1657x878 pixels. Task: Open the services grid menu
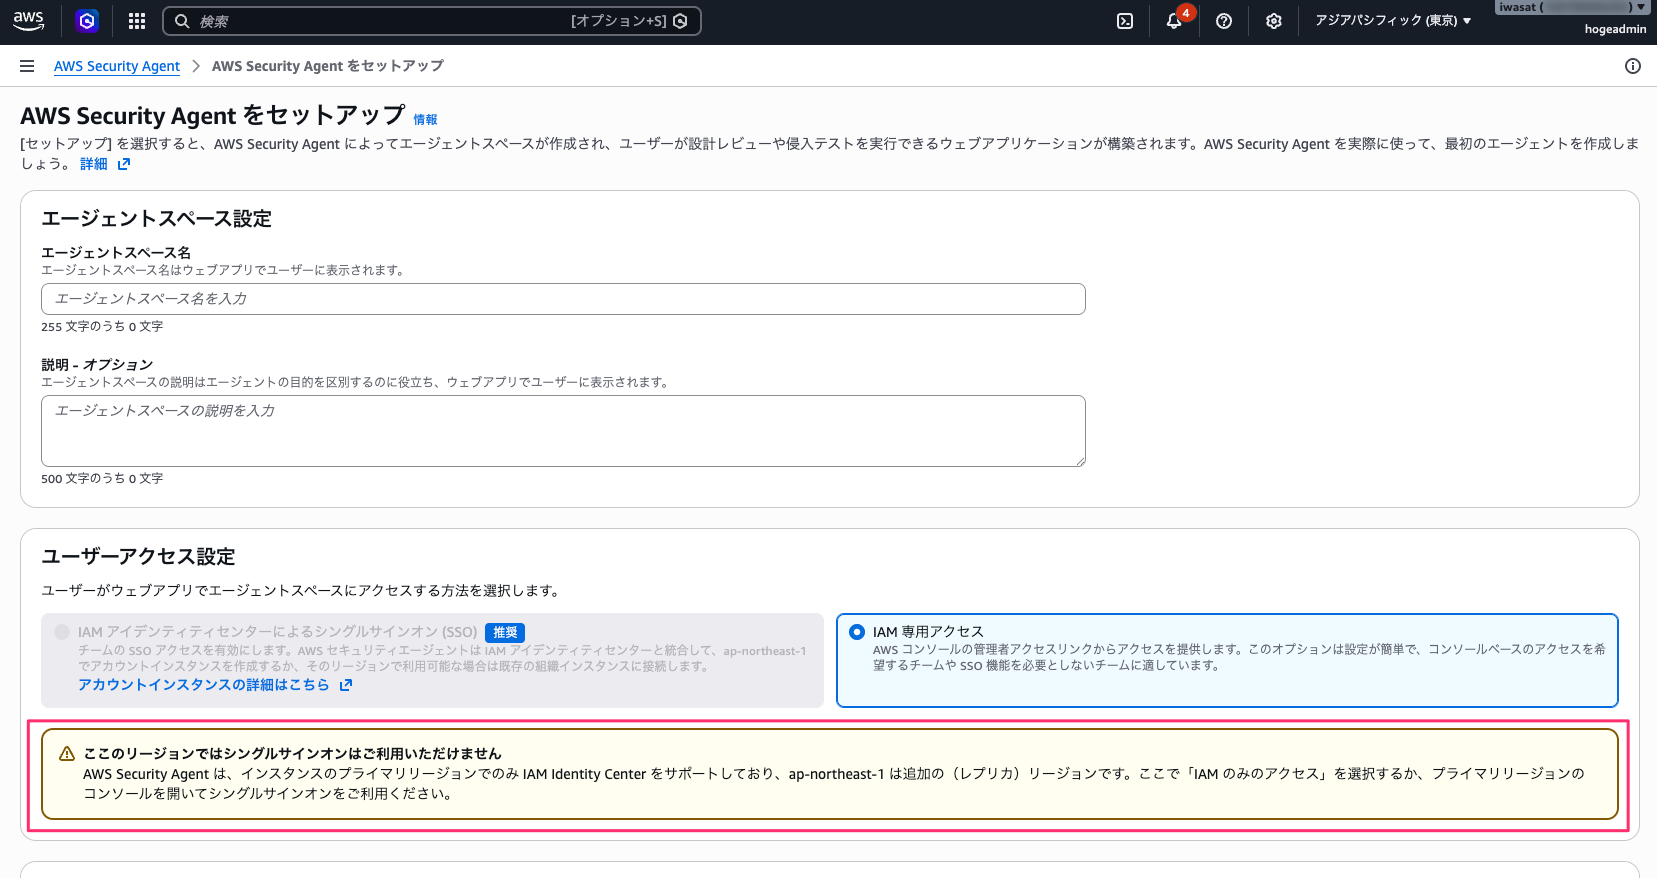(137, 21)
